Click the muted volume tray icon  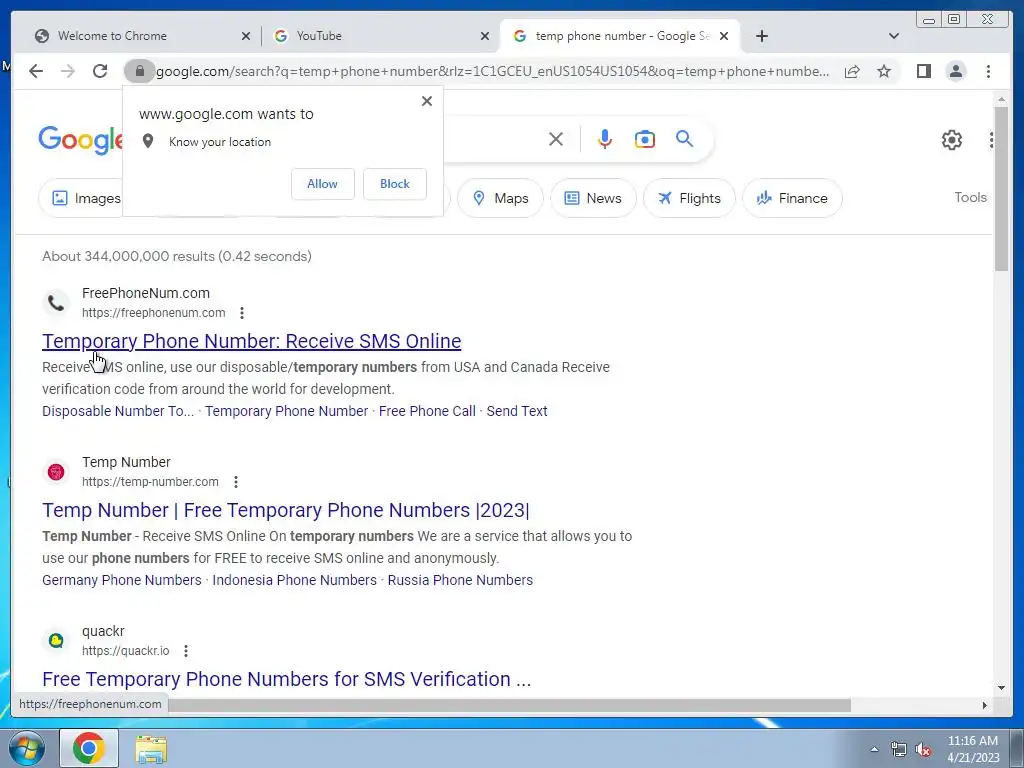click(923, 750)
